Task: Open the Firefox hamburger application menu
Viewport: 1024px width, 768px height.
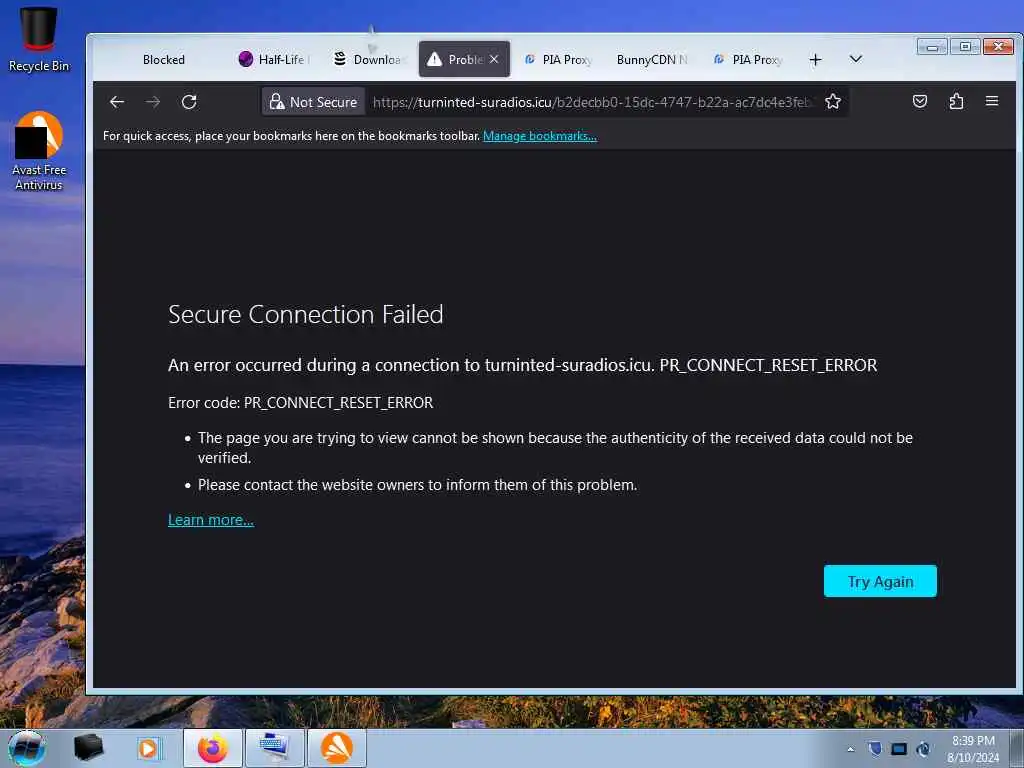Action: pos(992,101)
